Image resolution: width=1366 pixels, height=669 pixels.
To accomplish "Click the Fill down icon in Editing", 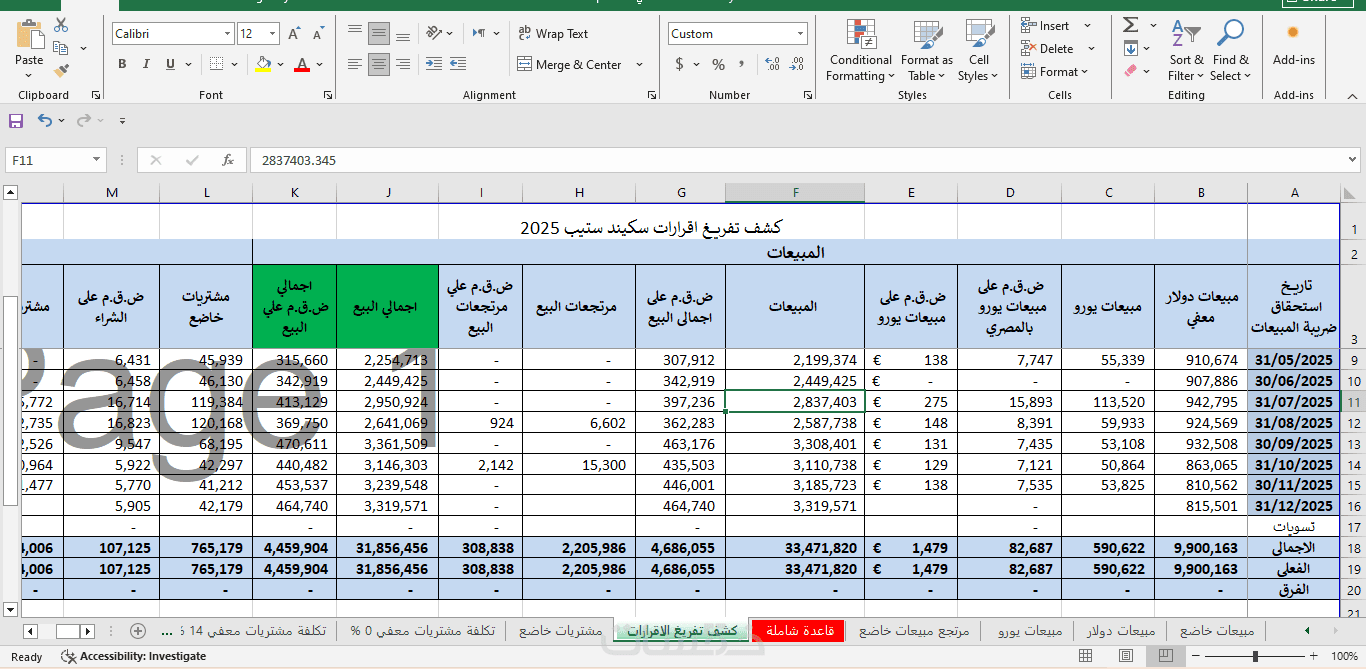I will (1130, 48).
